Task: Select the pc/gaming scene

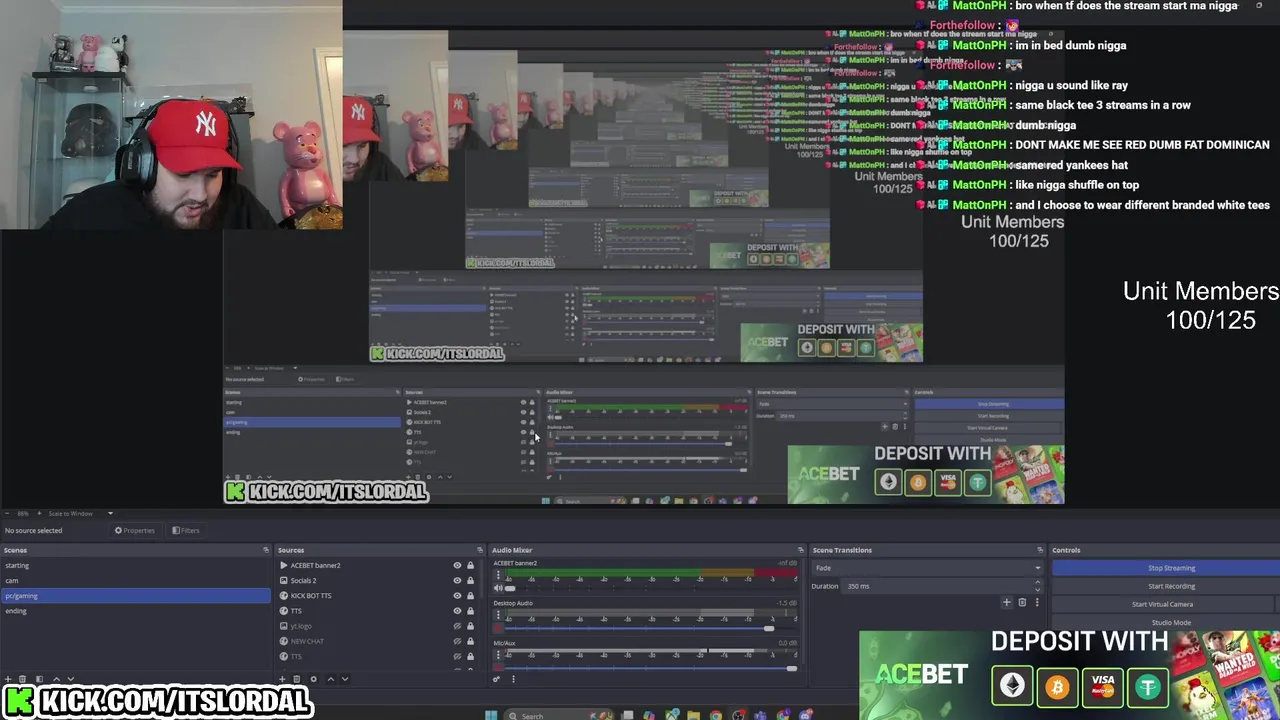Action: click(x=135, y=596)
